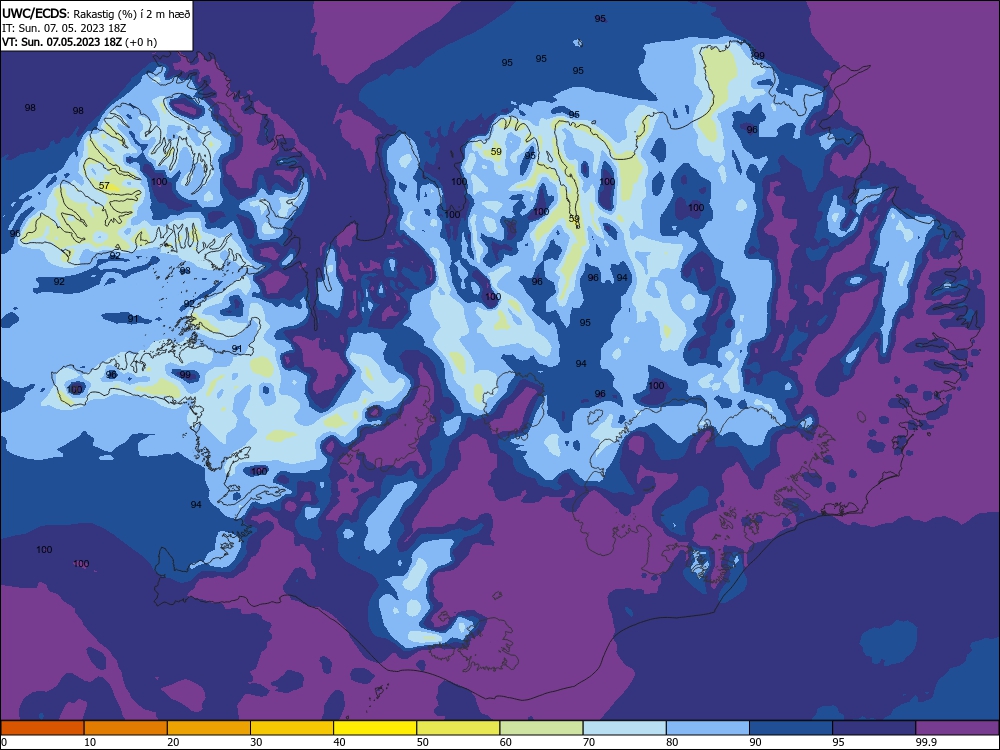Click the pale green 60–70 legend swatch
The image size is (1000, 750).
[541, 728]
